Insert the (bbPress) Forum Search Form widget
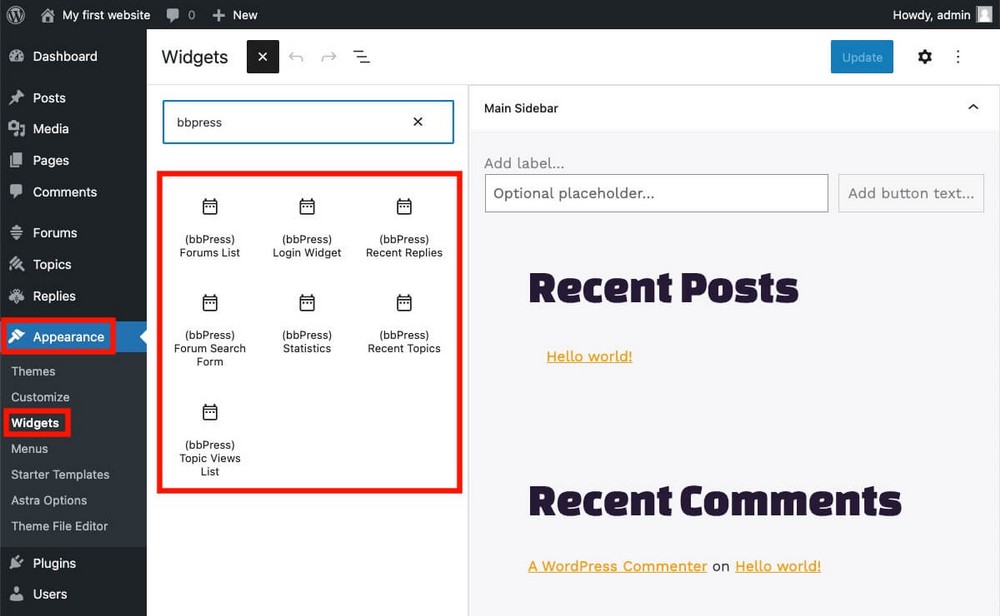This screenshot has height=616, width=1000. point(210,330)
